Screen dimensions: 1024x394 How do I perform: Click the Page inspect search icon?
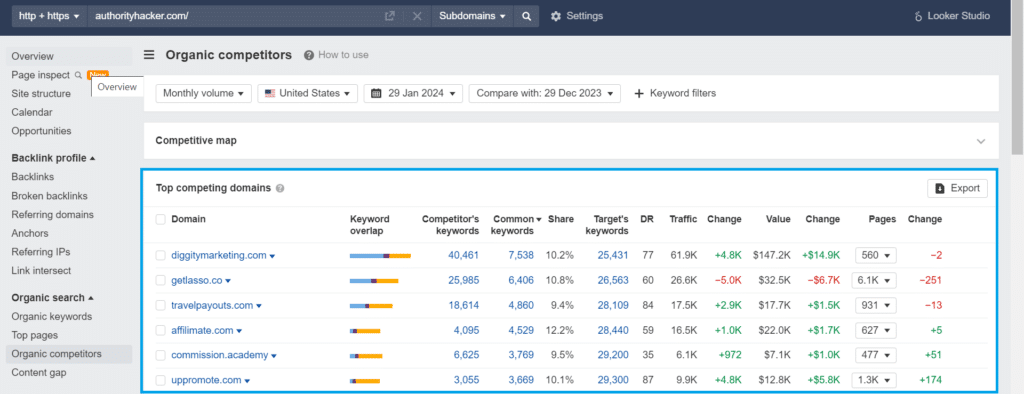tap(78, 75)
